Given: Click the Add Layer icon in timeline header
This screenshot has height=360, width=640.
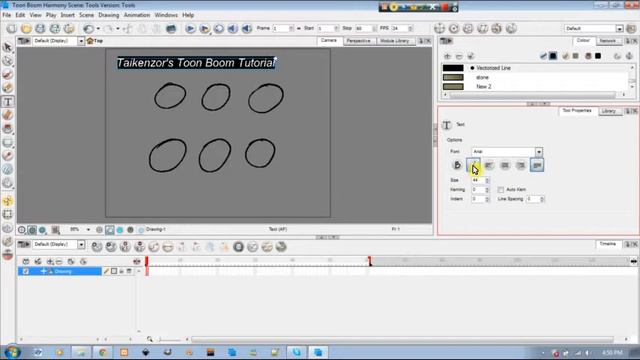Looking at the screenshot, I should coord(50,262).
